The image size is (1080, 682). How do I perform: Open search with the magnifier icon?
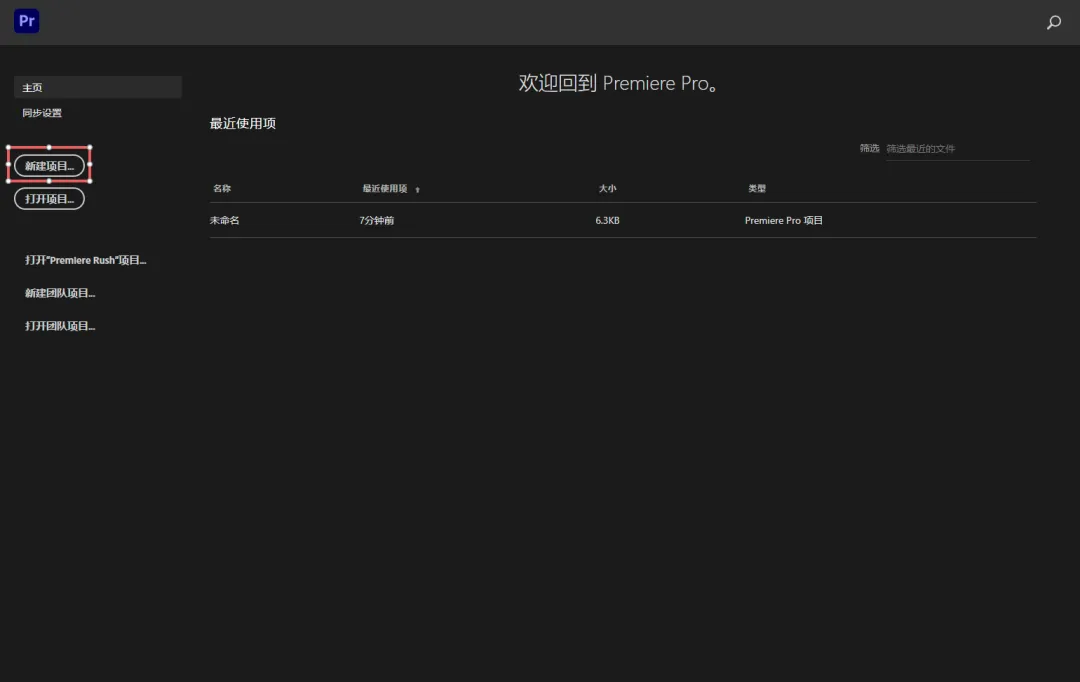coord(1054,23)
